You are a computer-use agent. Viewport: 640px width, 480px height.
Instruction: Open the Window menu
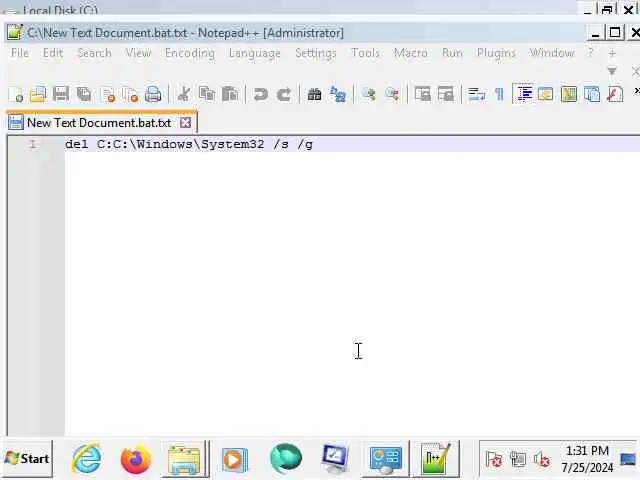pyautogui.click(x=552, y=53)
